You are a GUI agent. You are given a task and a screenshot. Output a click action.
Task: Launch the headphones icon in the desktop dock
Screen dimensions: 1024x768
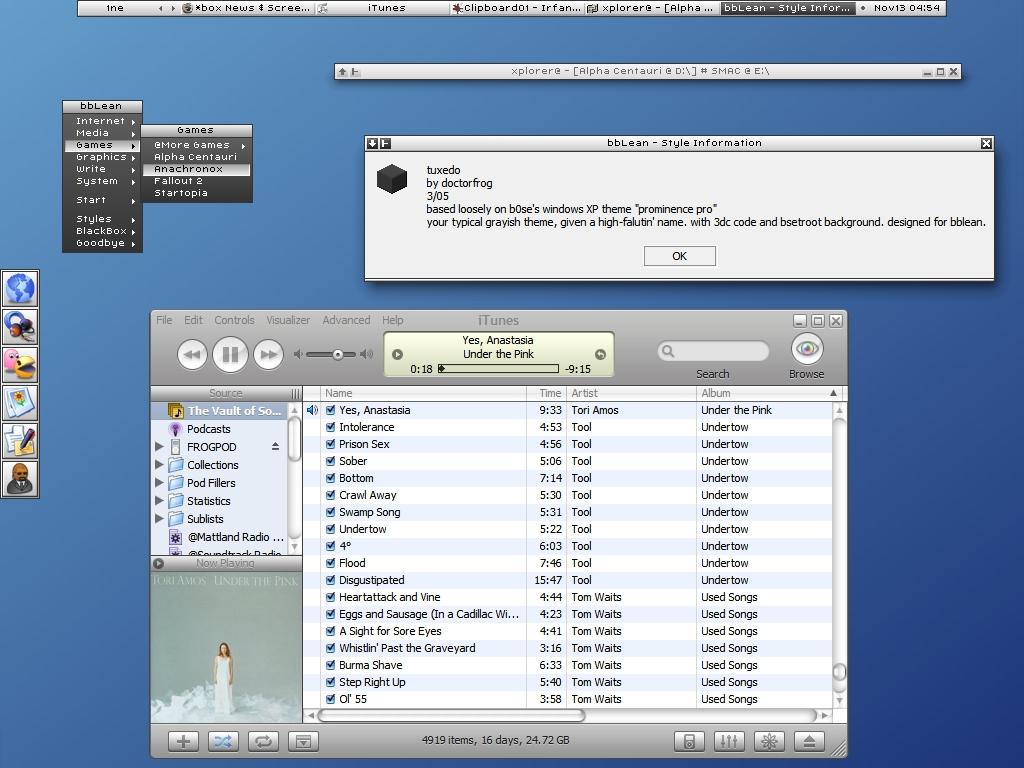click(x=20, y=327)
